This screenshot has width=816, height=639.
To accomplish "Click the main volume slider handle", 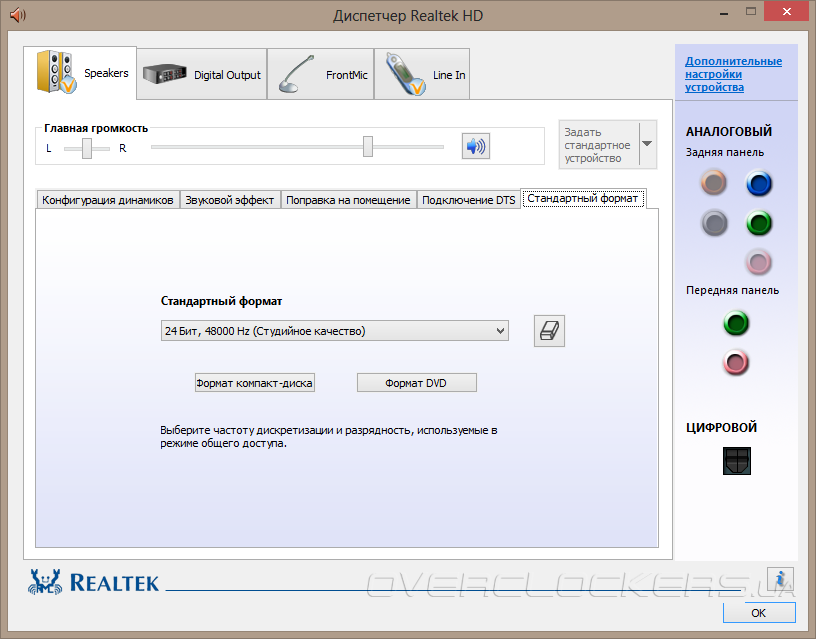I will point(368,146).
